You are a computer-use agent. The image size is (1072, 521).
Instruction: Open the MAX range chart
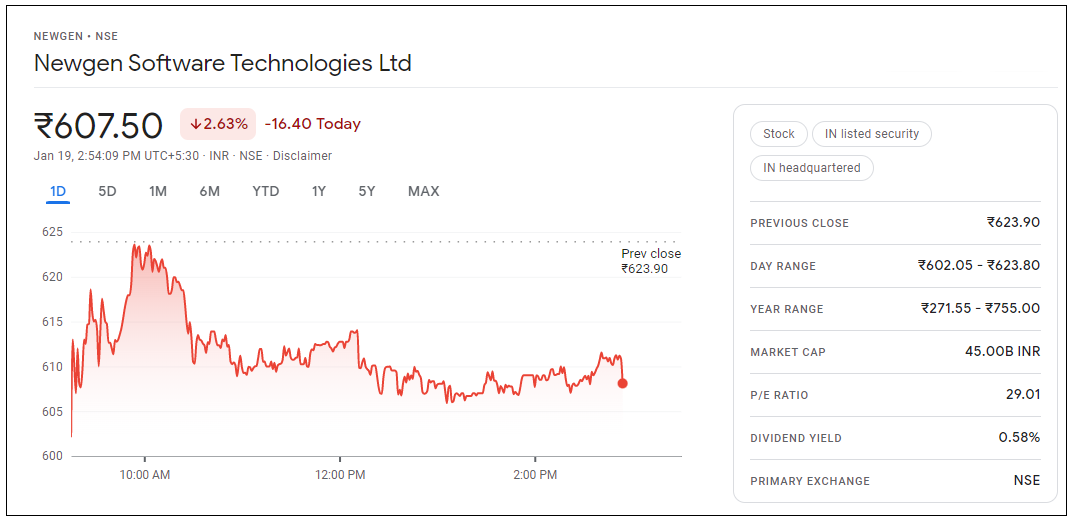point(423,191)
